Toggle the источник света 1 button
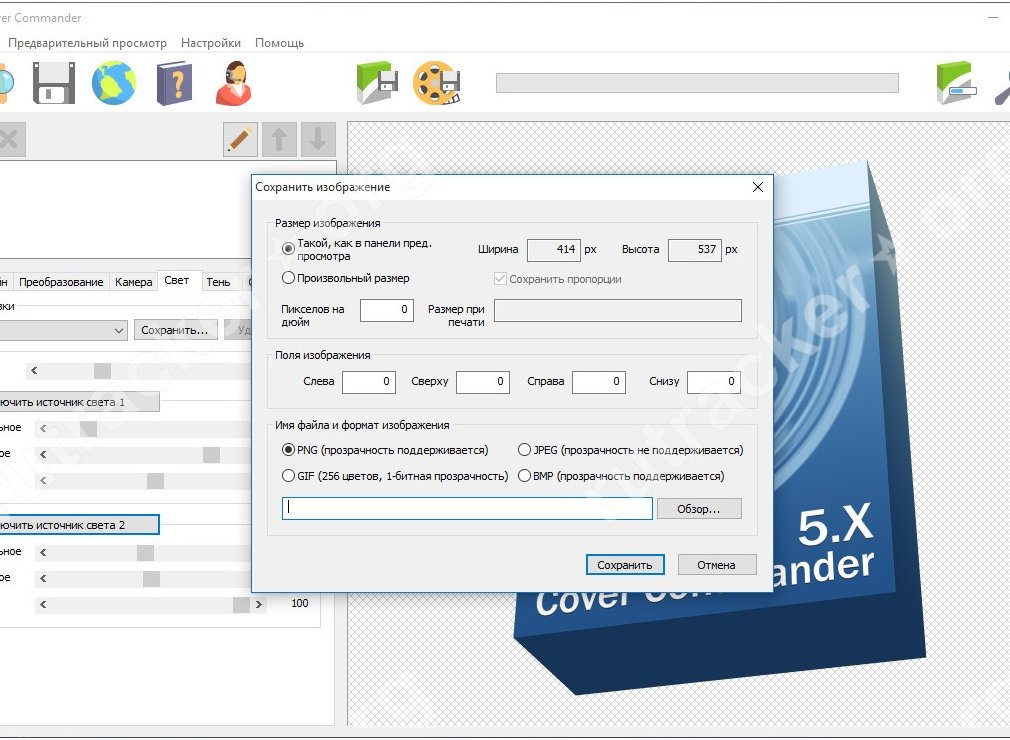The height and width of the screenshot is (740, 1010). pyautogui.click(x=79, y=402)
